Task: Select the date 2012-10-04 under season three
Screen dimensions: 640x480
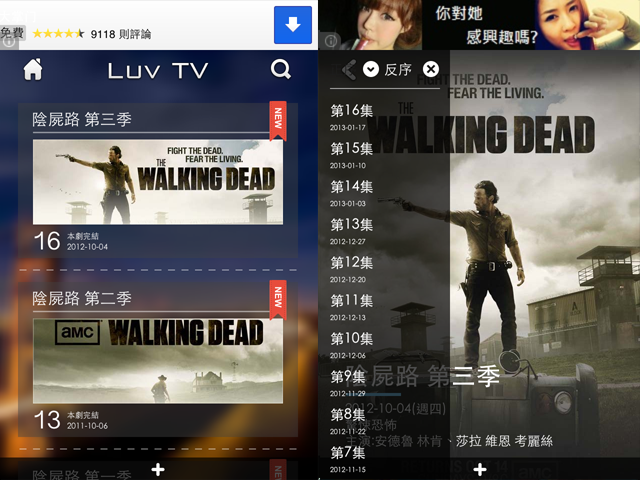Action: pyautogui.click(x=87, y=247)
